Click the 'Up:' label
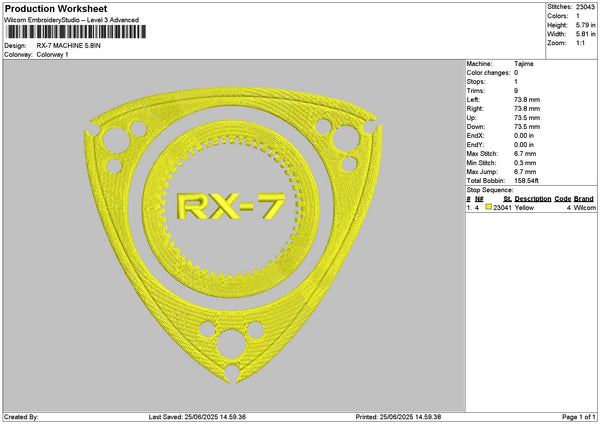The width and height of the screenshot is (600, 424). coord(471,118)
